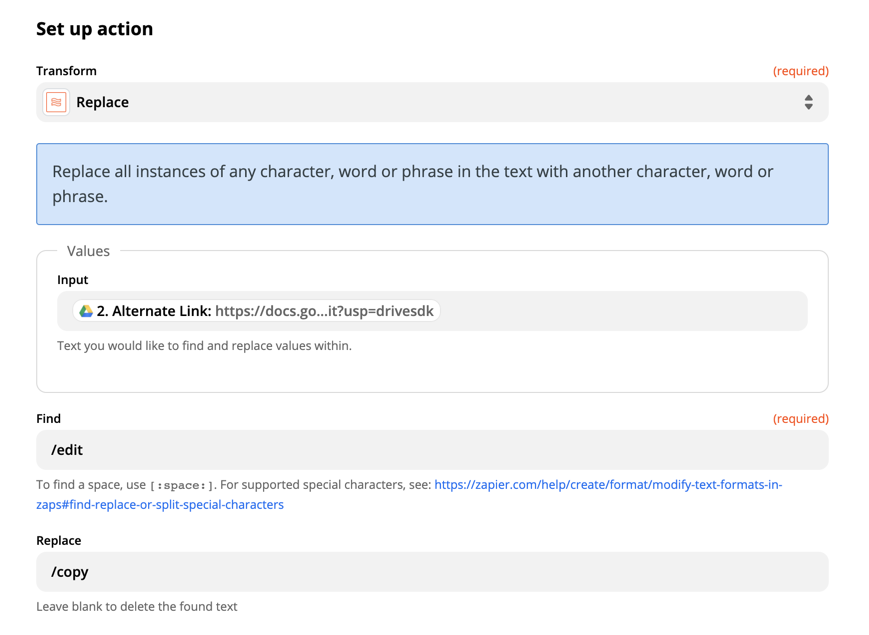Open the Zapier special characters help link
This screenshot has height=635, width=869.
tap(608, 485)
